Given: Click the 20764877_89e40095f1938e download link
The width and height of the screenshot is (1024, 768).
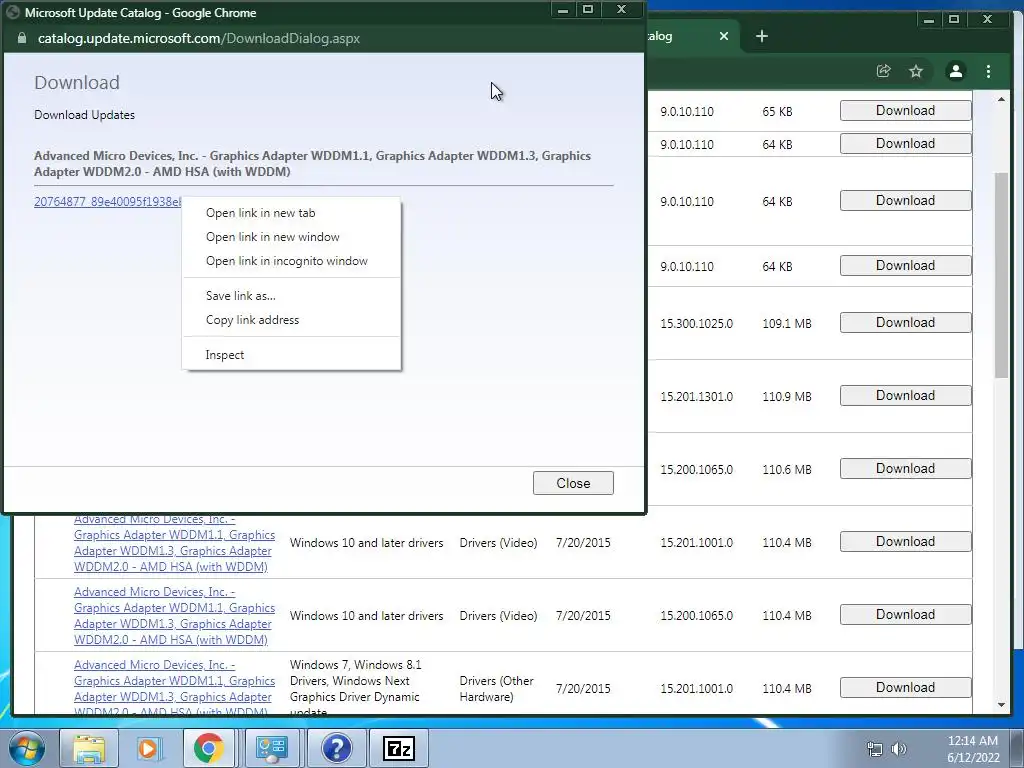Looking at the screenshot, I should 108,202.
